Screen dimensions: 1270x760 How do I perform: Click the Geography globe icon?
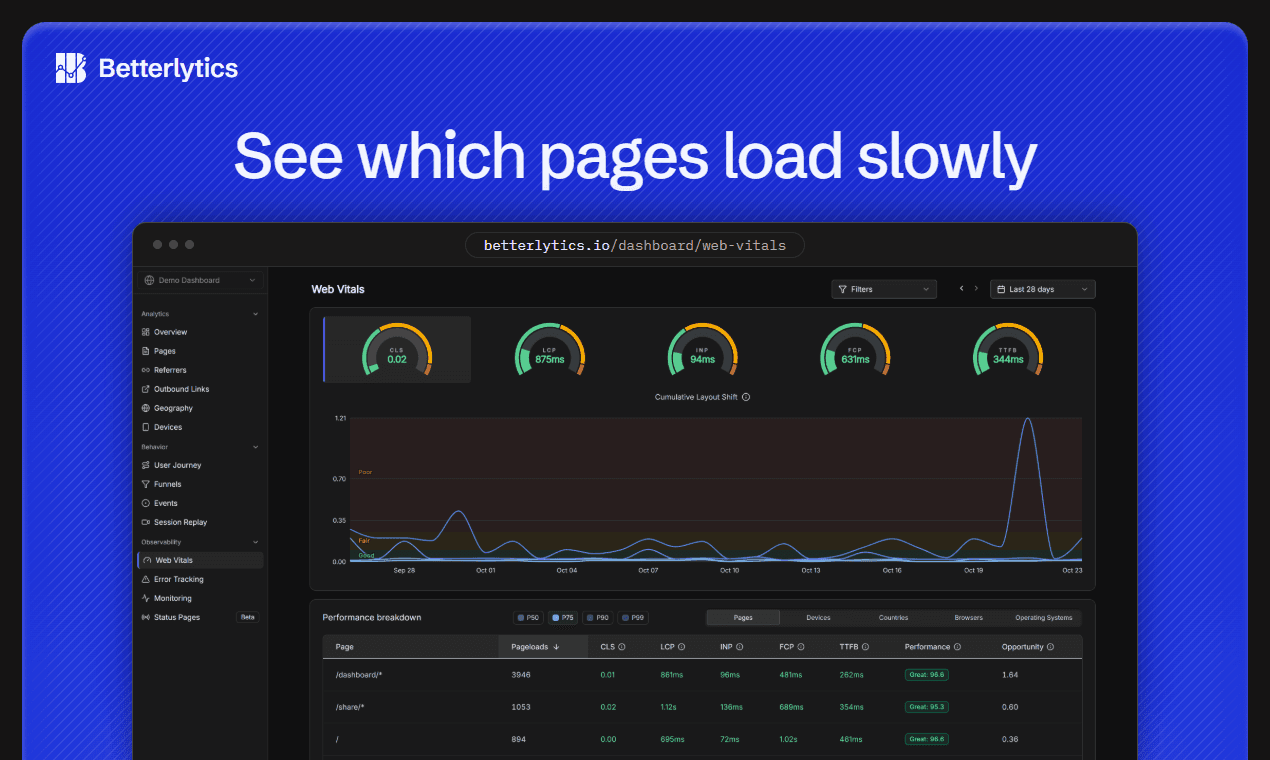click(146, 408)
